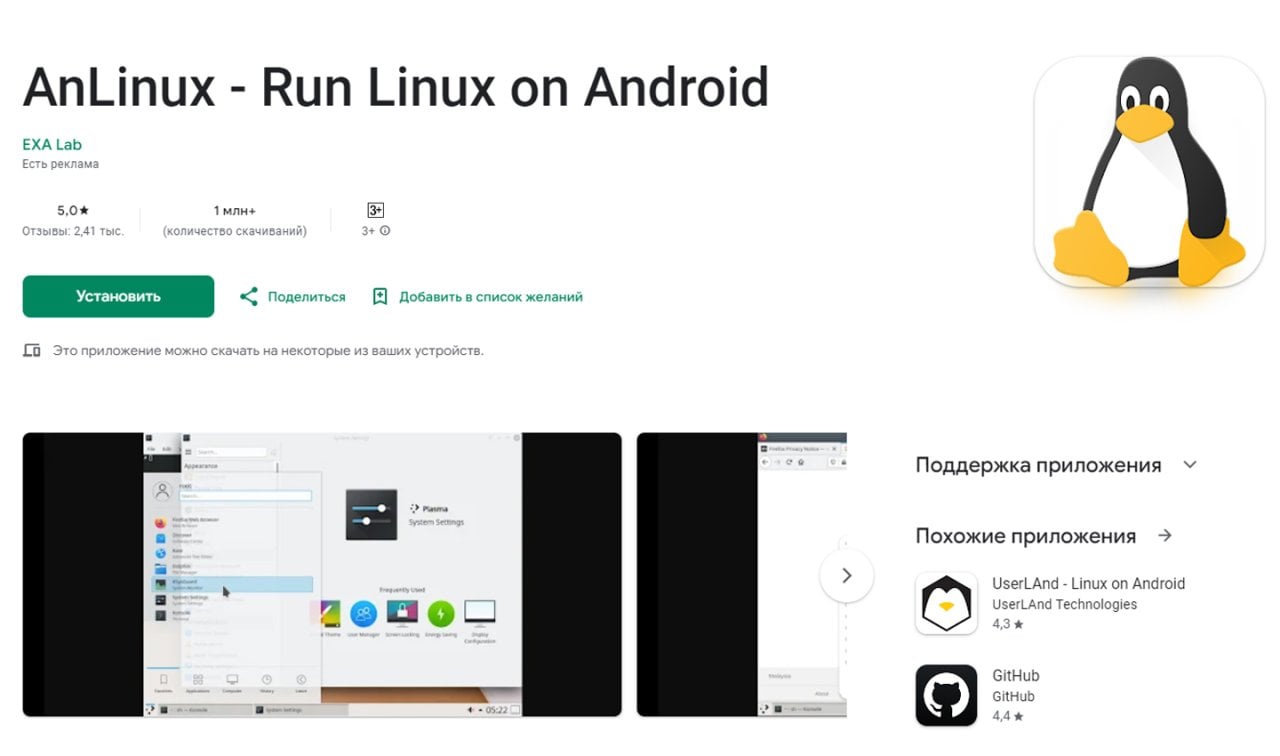View reviews via Отзывы: 2,41 тыс.
Image resolution: width=1280 pixels, height=756 pixels.
pos(72,230)
